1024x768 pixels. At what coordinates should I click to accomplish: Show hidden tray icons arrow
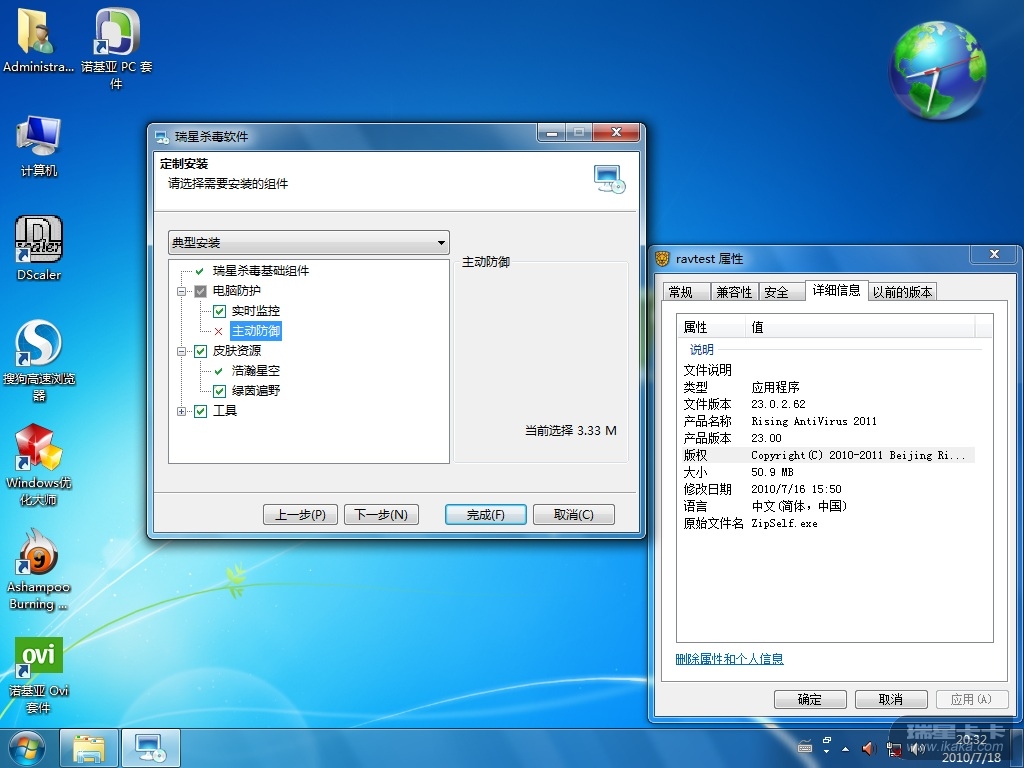[846, 748]
